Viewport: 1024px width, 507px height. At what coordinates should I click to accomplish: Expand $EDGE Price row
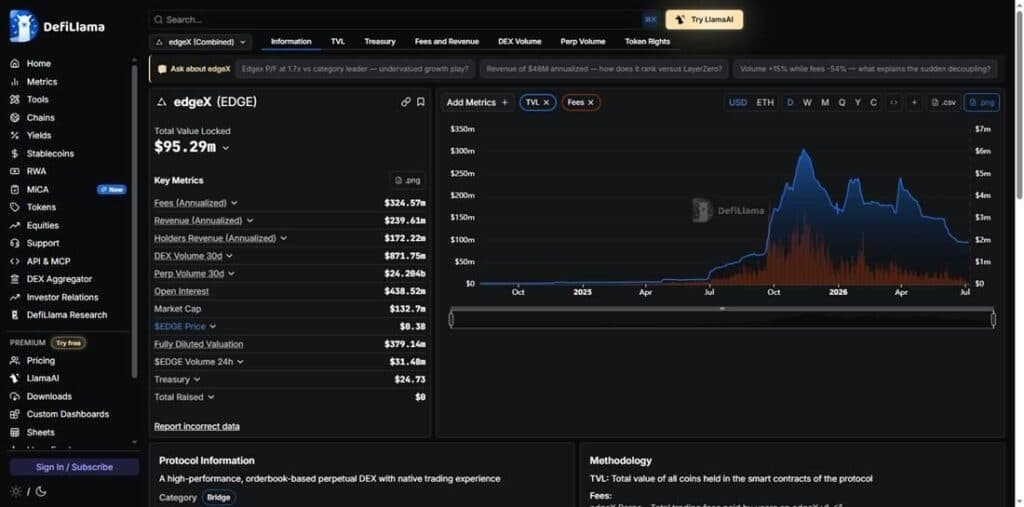pyautogui.click(x=213, y=327)
